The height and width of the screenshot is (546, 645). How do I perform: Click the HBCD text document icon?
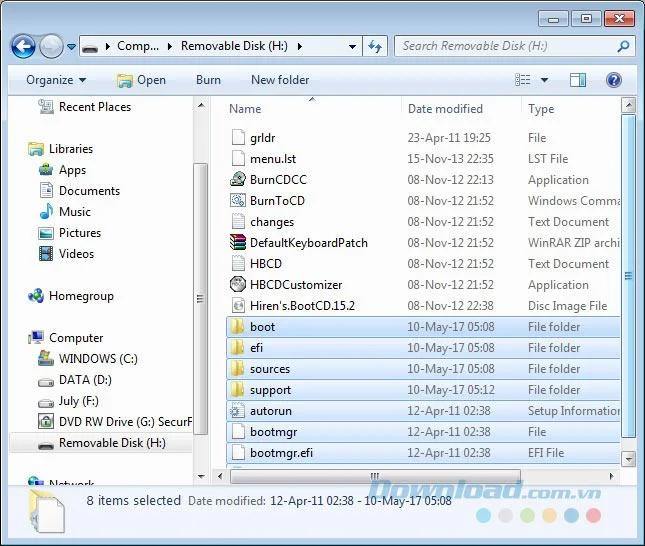[238, 263]
